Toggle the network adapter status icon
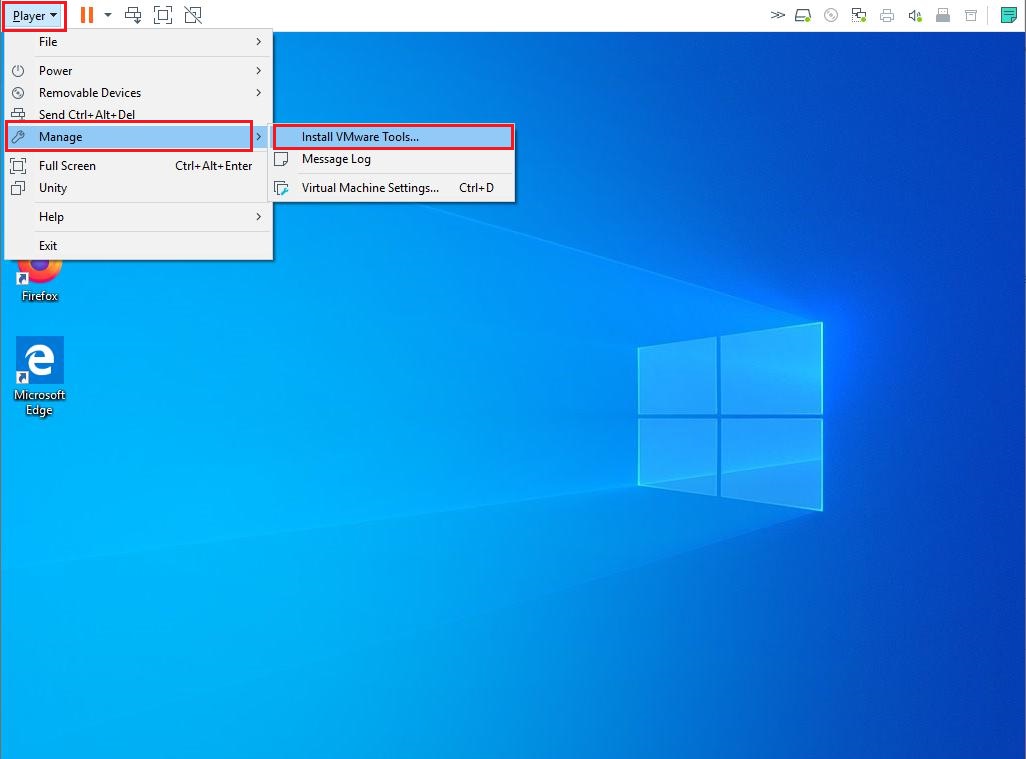Viewport: 1026px width, 759px height. (858, 15)
